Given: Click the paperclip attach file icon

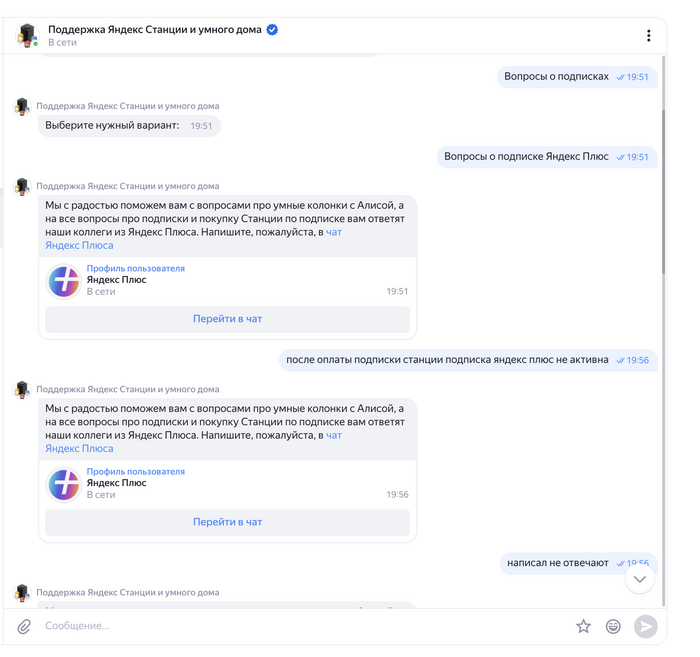Looking at the screenshot, I should coord(25,626).
